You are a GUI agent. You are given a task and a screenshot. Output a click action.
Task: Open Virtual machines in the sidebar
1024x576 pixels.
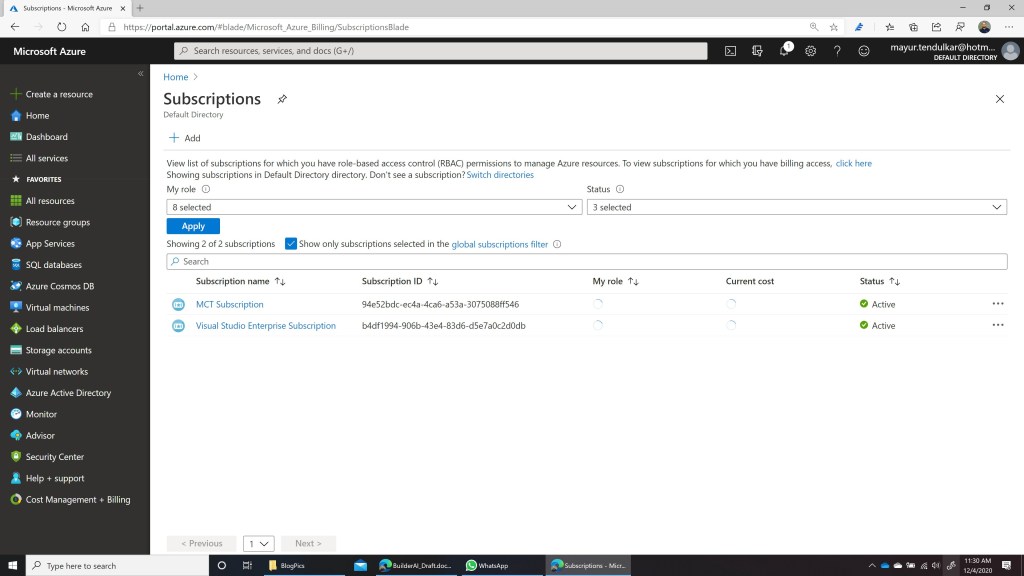point(57,308)
